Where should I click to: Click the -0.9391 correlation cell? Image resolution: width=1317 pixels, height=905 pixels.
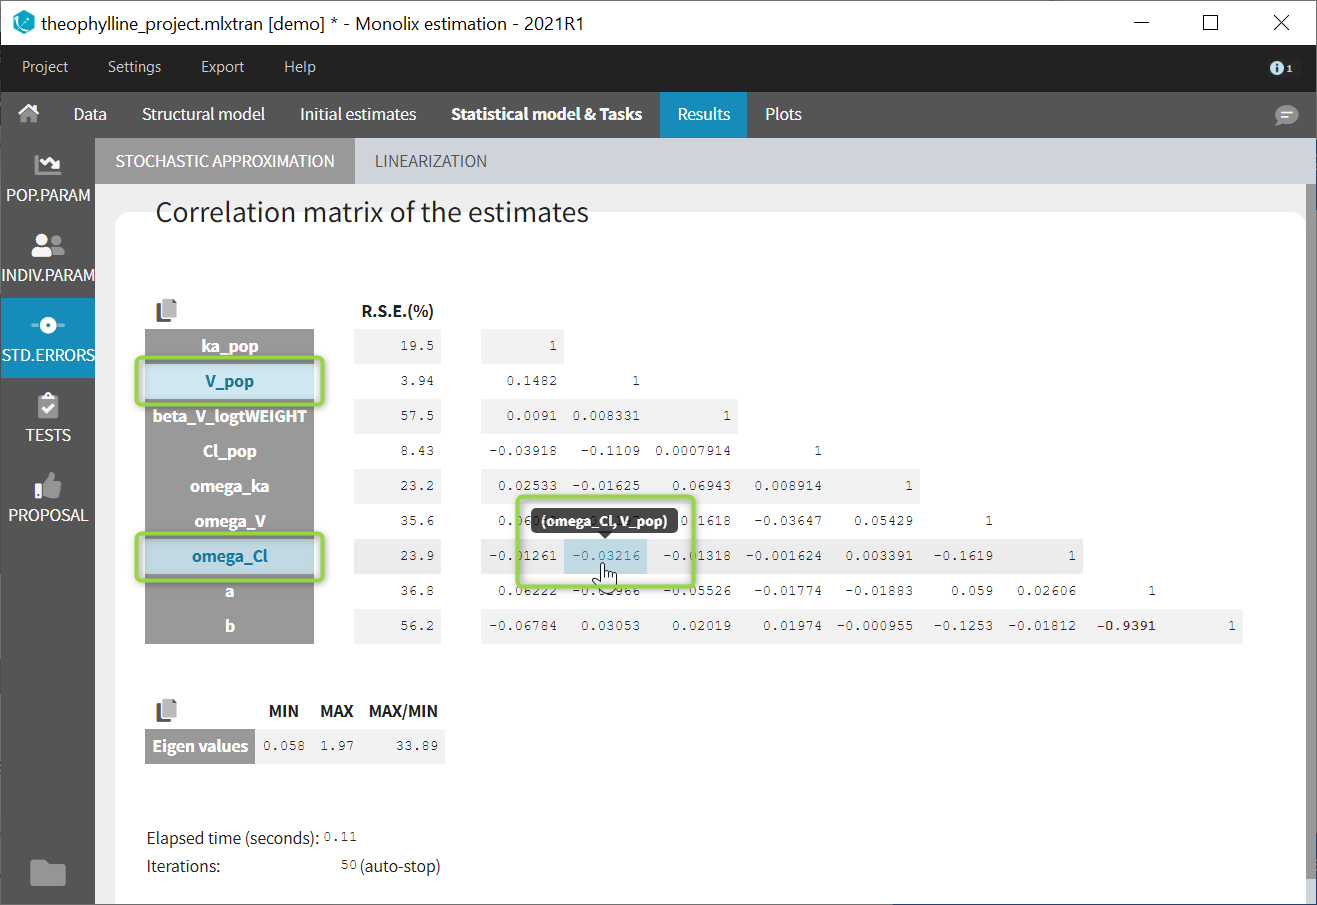(1126, 626)
